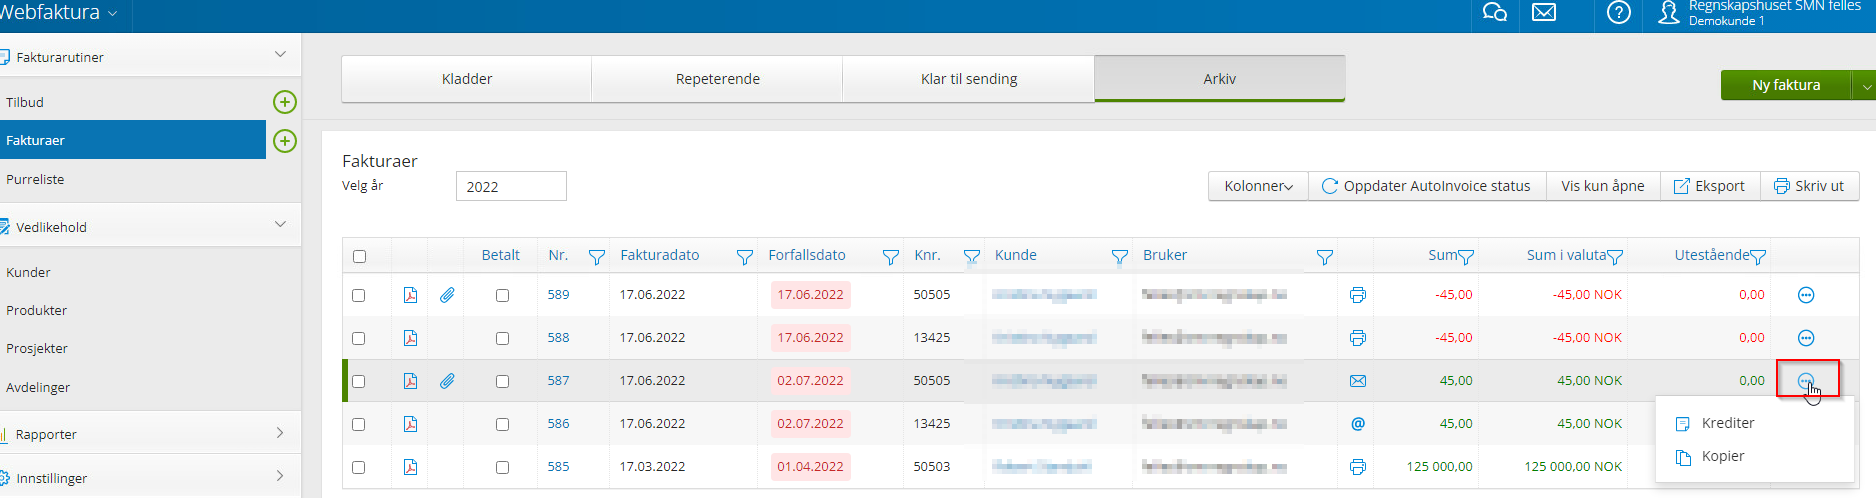The height and width of the screenshot is (498, 1876).
Task: Filter the Knr. column
Action: click(x=972, y=257)
